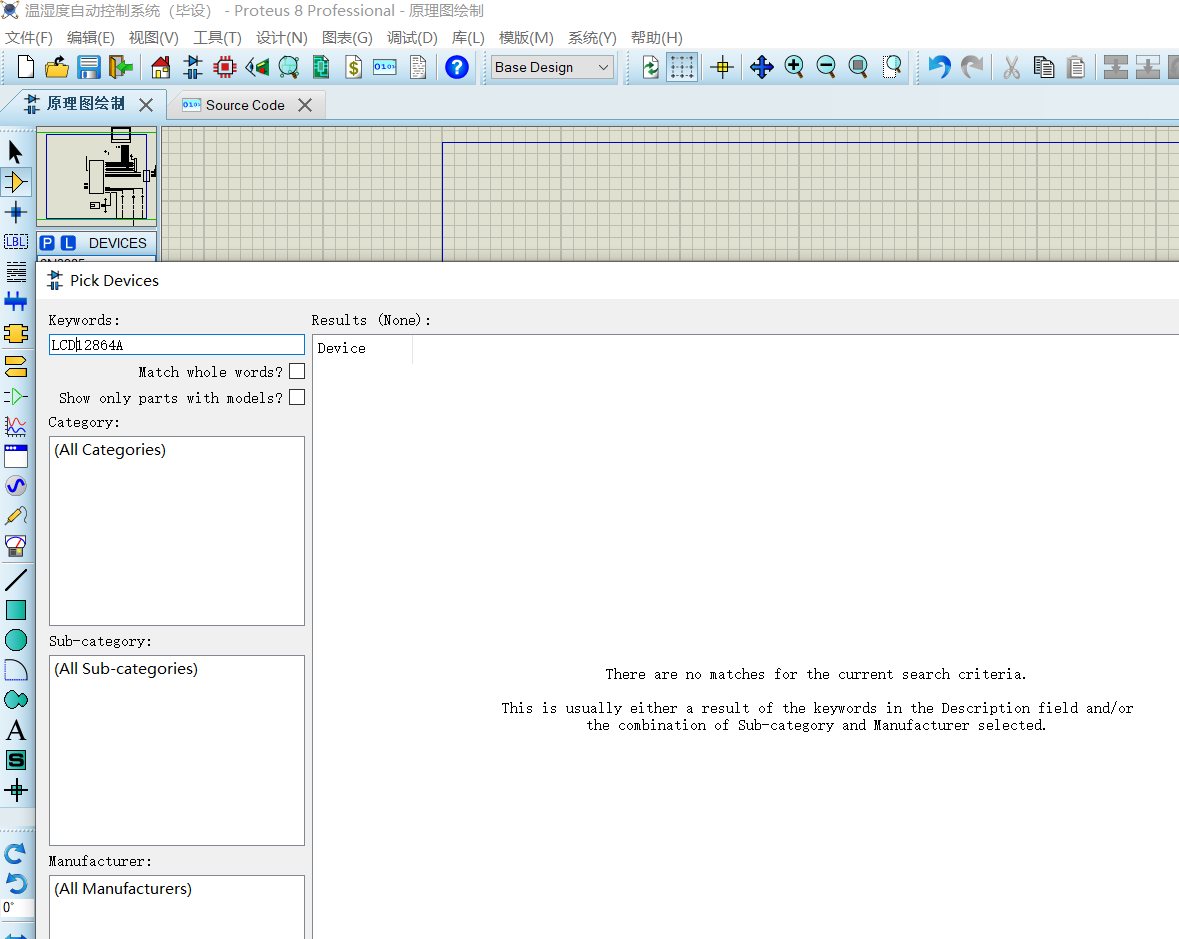Go to Home page icon

161,68
